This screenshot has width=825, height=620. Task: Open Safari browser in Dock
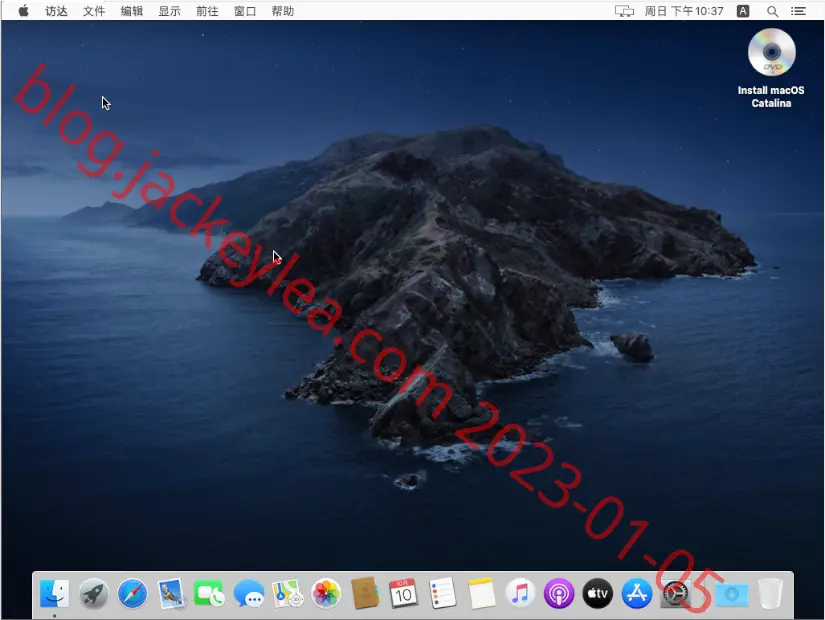[132, 594]
